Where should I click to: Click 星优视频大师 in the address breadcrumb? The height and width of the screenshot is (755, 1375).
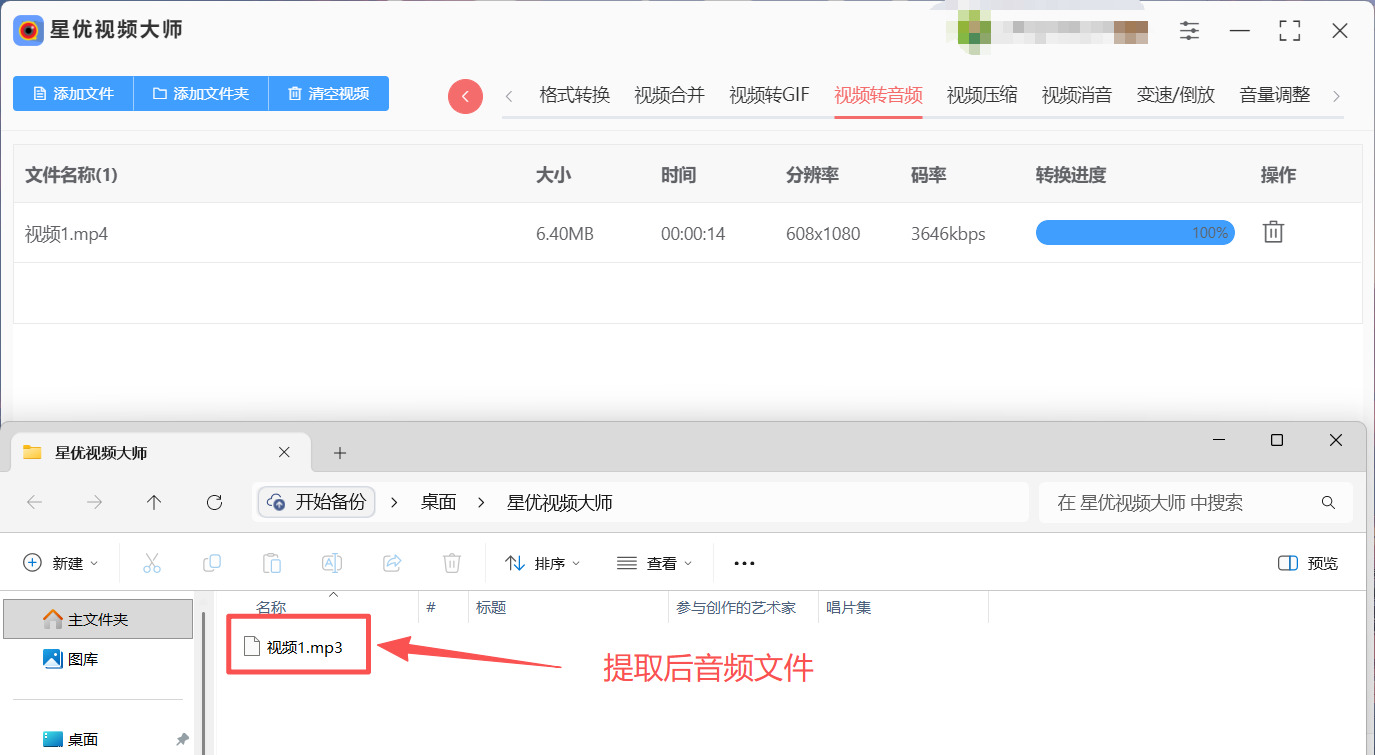[x=560, y=502]
